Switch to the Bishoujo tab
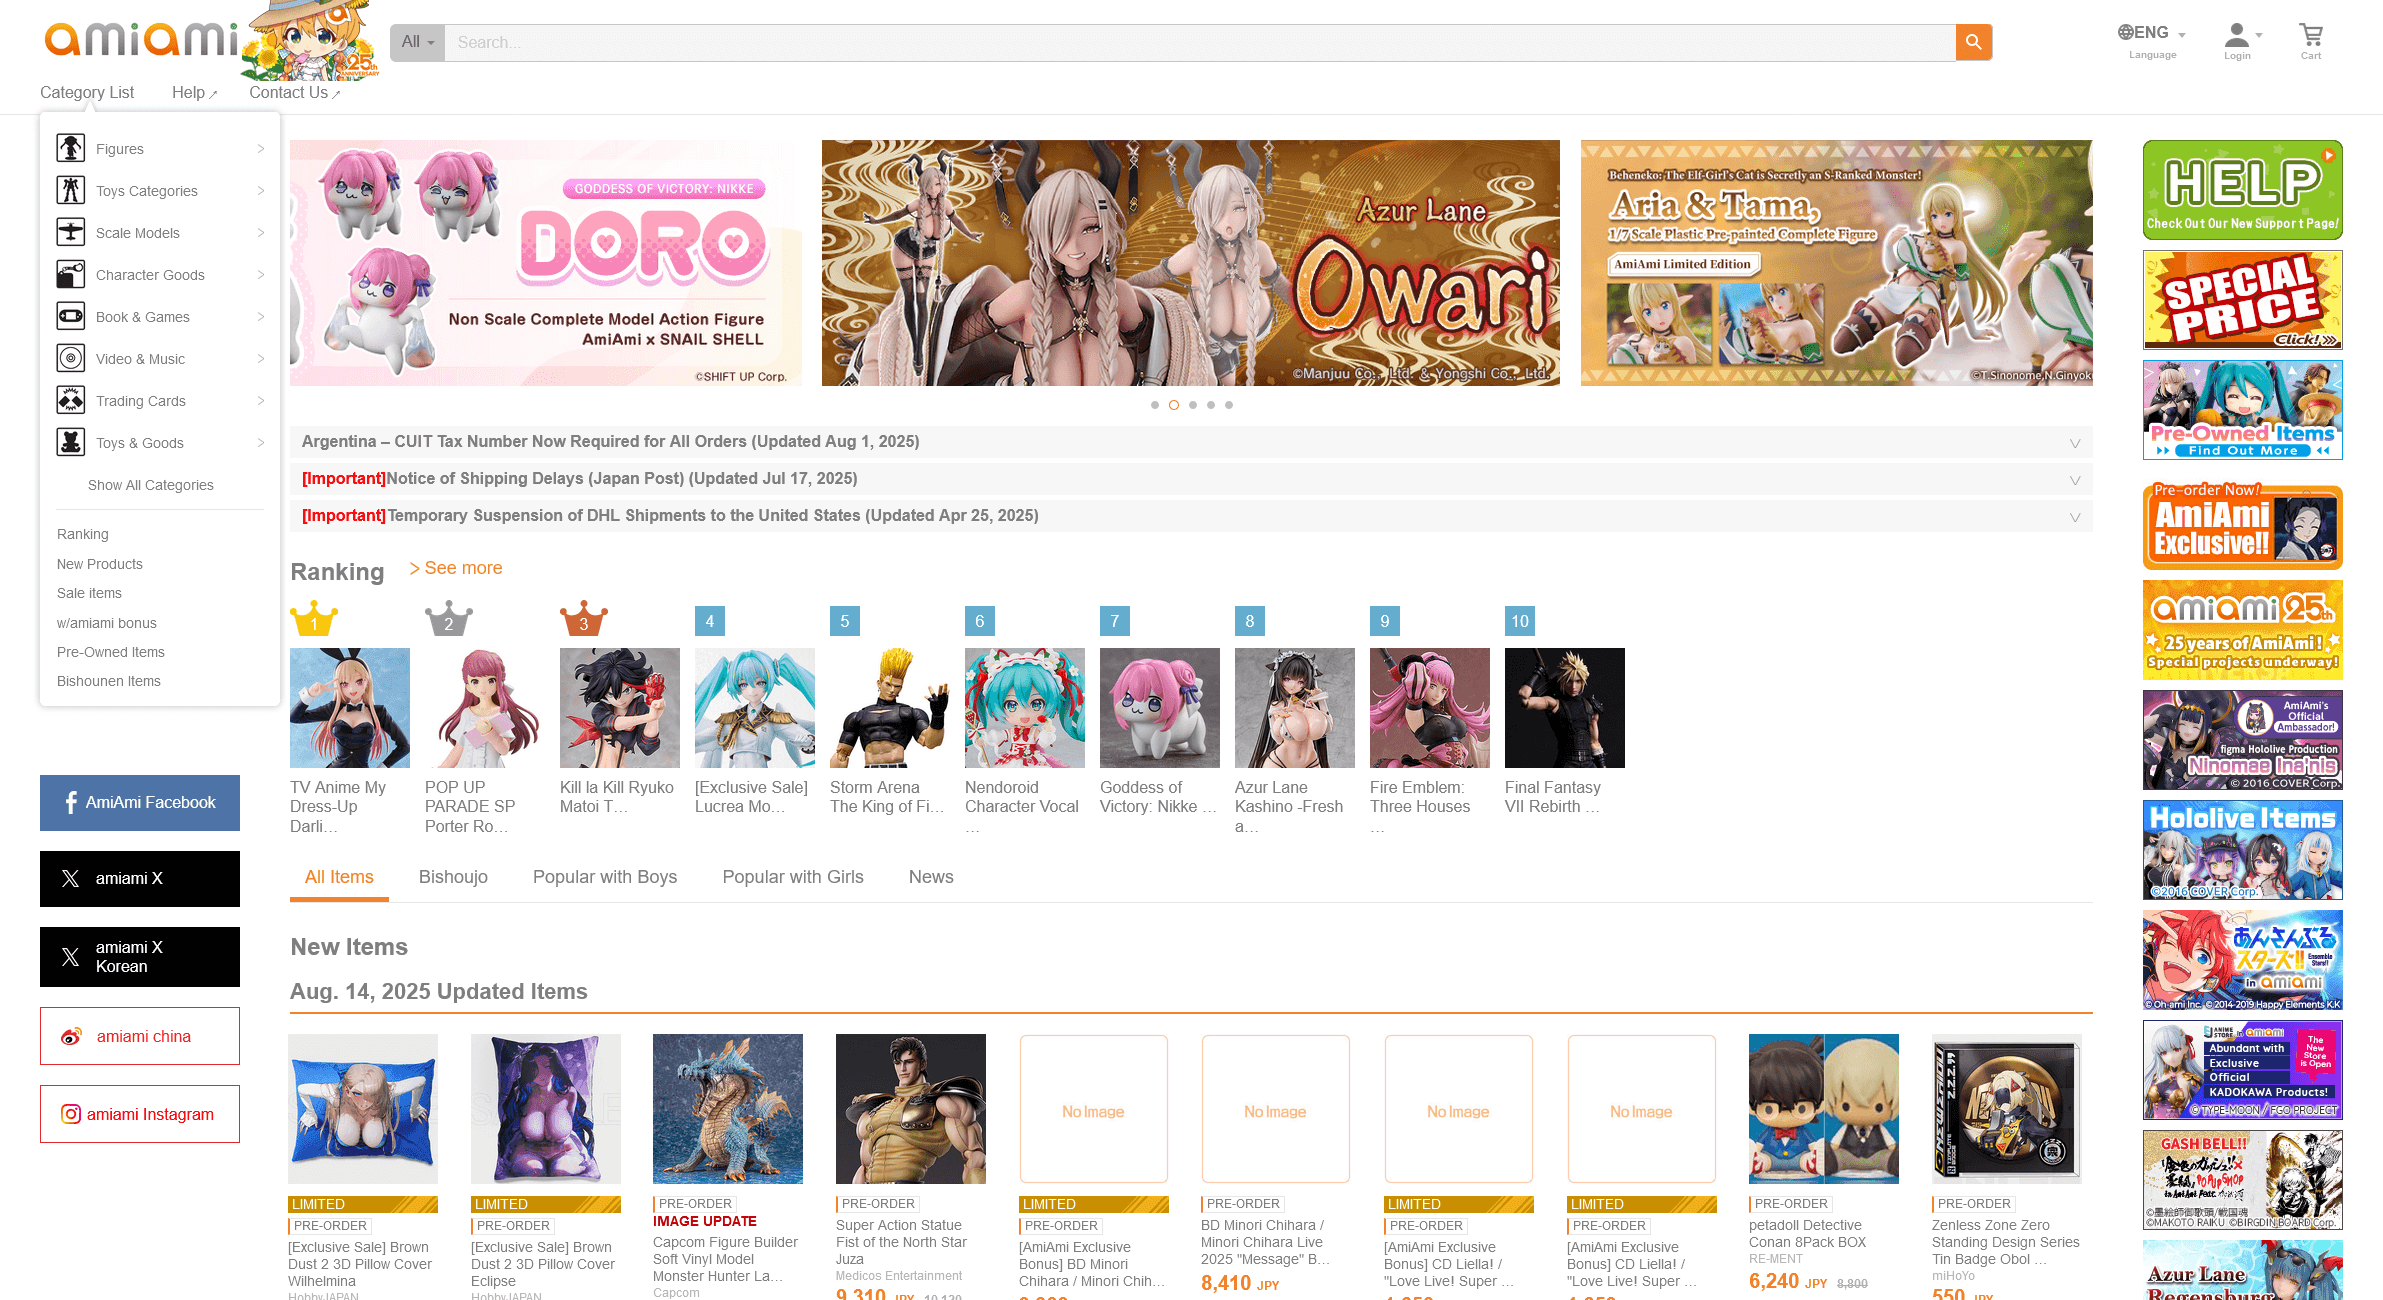Screen dimensions: 2383x1300 click(x=453, y=877)
